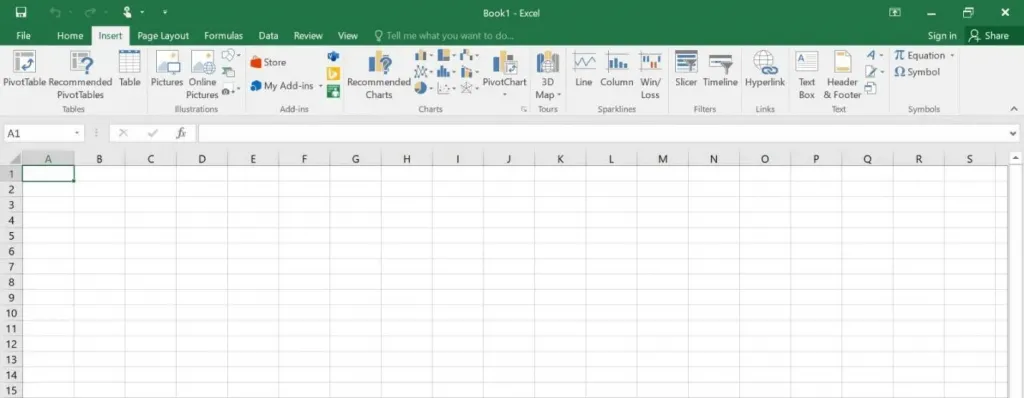Open the Shapes dropdown
Image resolution: width=1024 pixels, height=398 pixels.
(x=231, y=56)
